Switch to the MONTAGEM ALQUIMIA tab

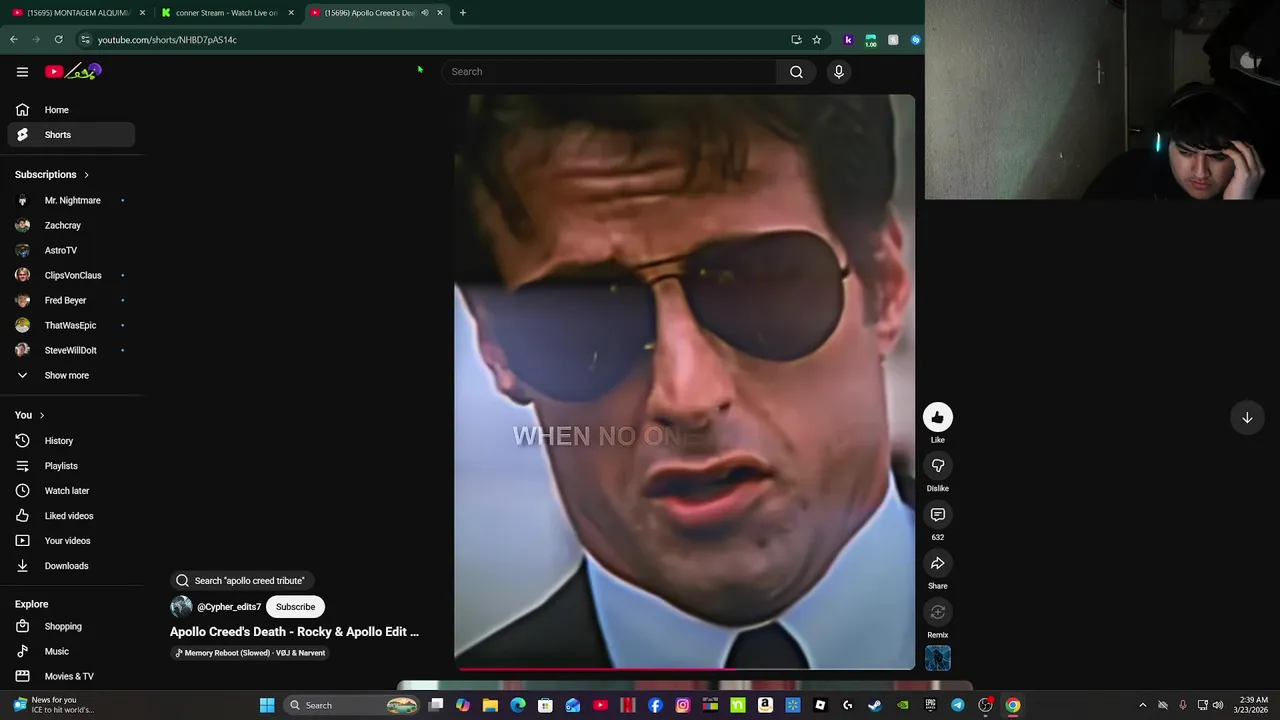point(78,13)
